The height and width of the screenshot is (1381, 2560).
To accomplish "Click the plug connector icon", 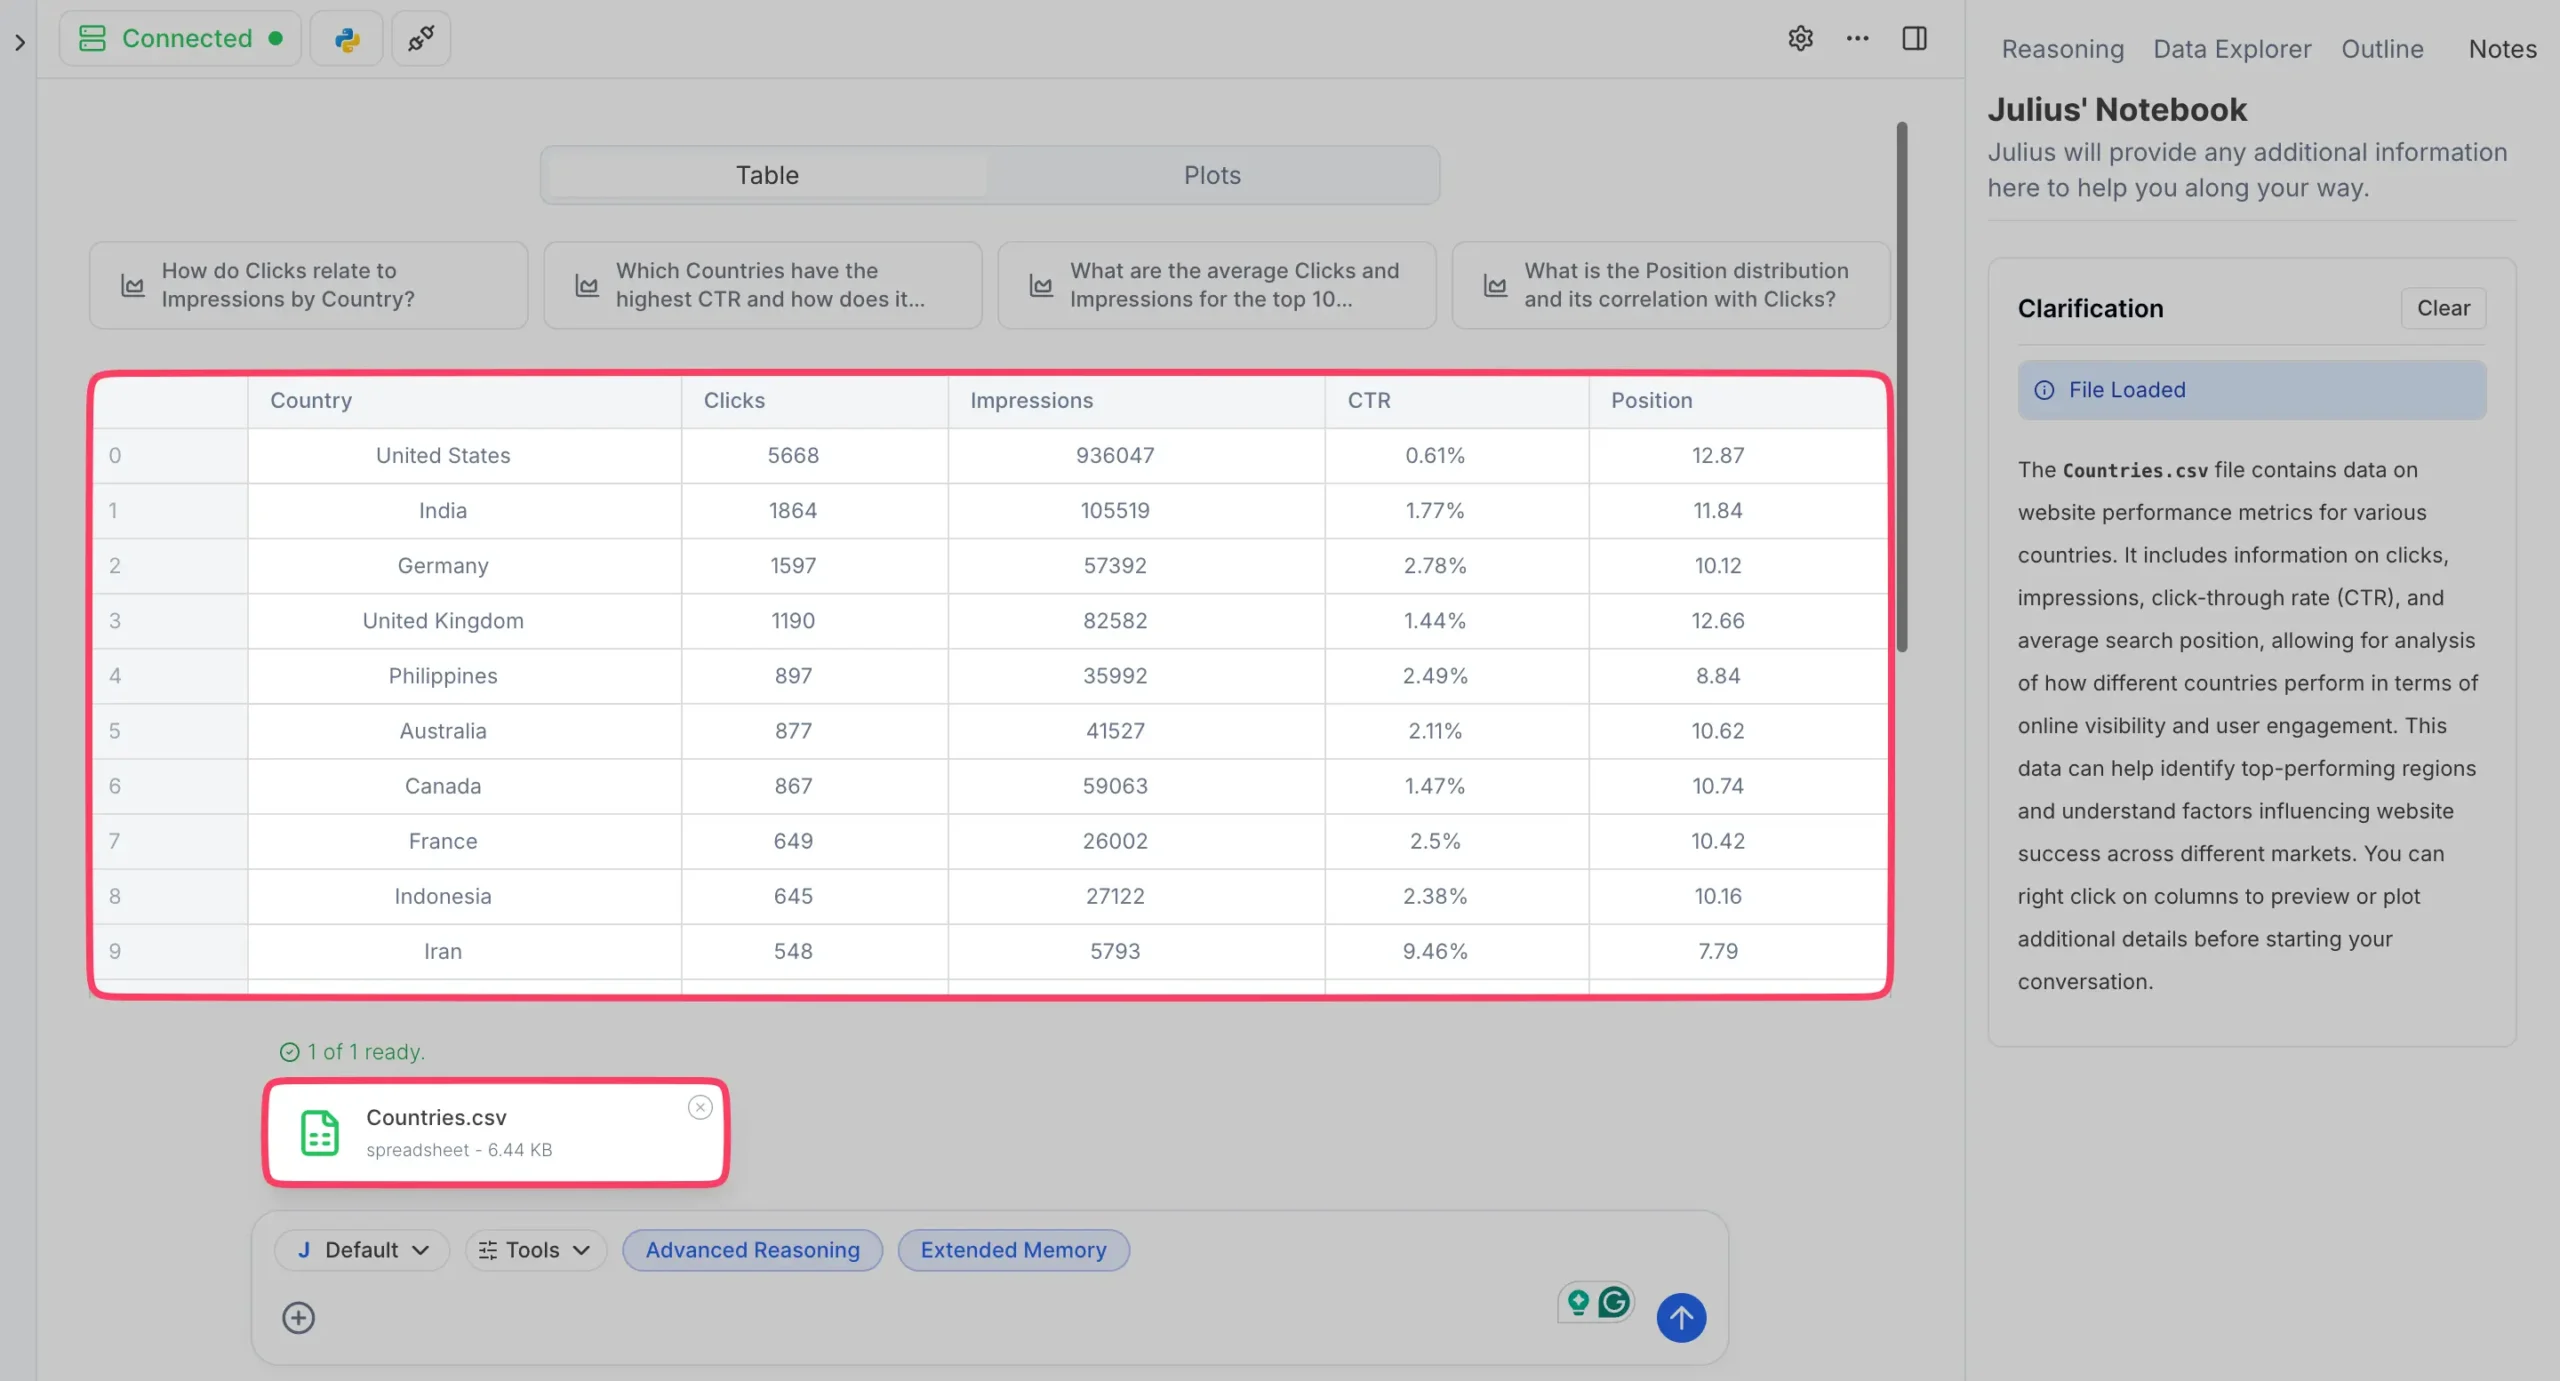I will pyautogui.click(x=420, y=39).
